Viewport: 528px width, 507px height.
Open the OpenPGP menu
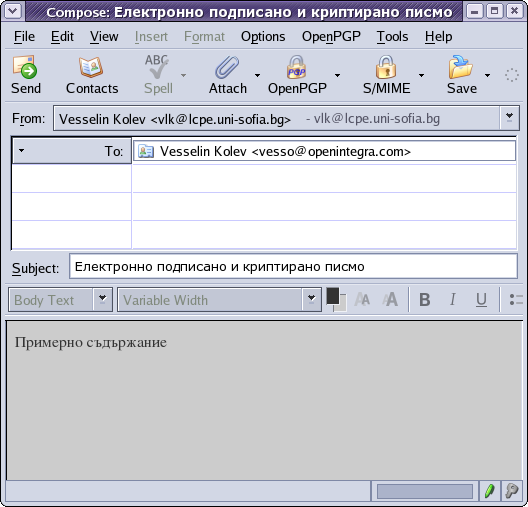pos(331,36)
